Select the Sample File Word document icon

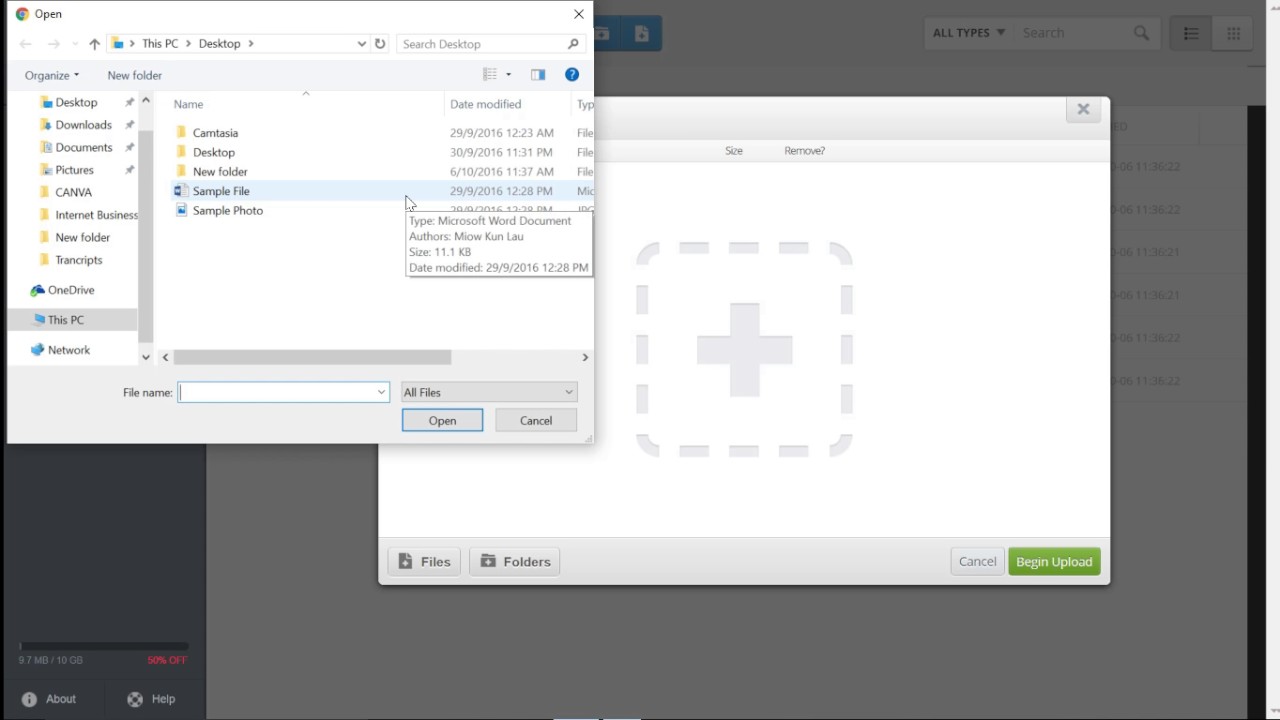point(181,191)
